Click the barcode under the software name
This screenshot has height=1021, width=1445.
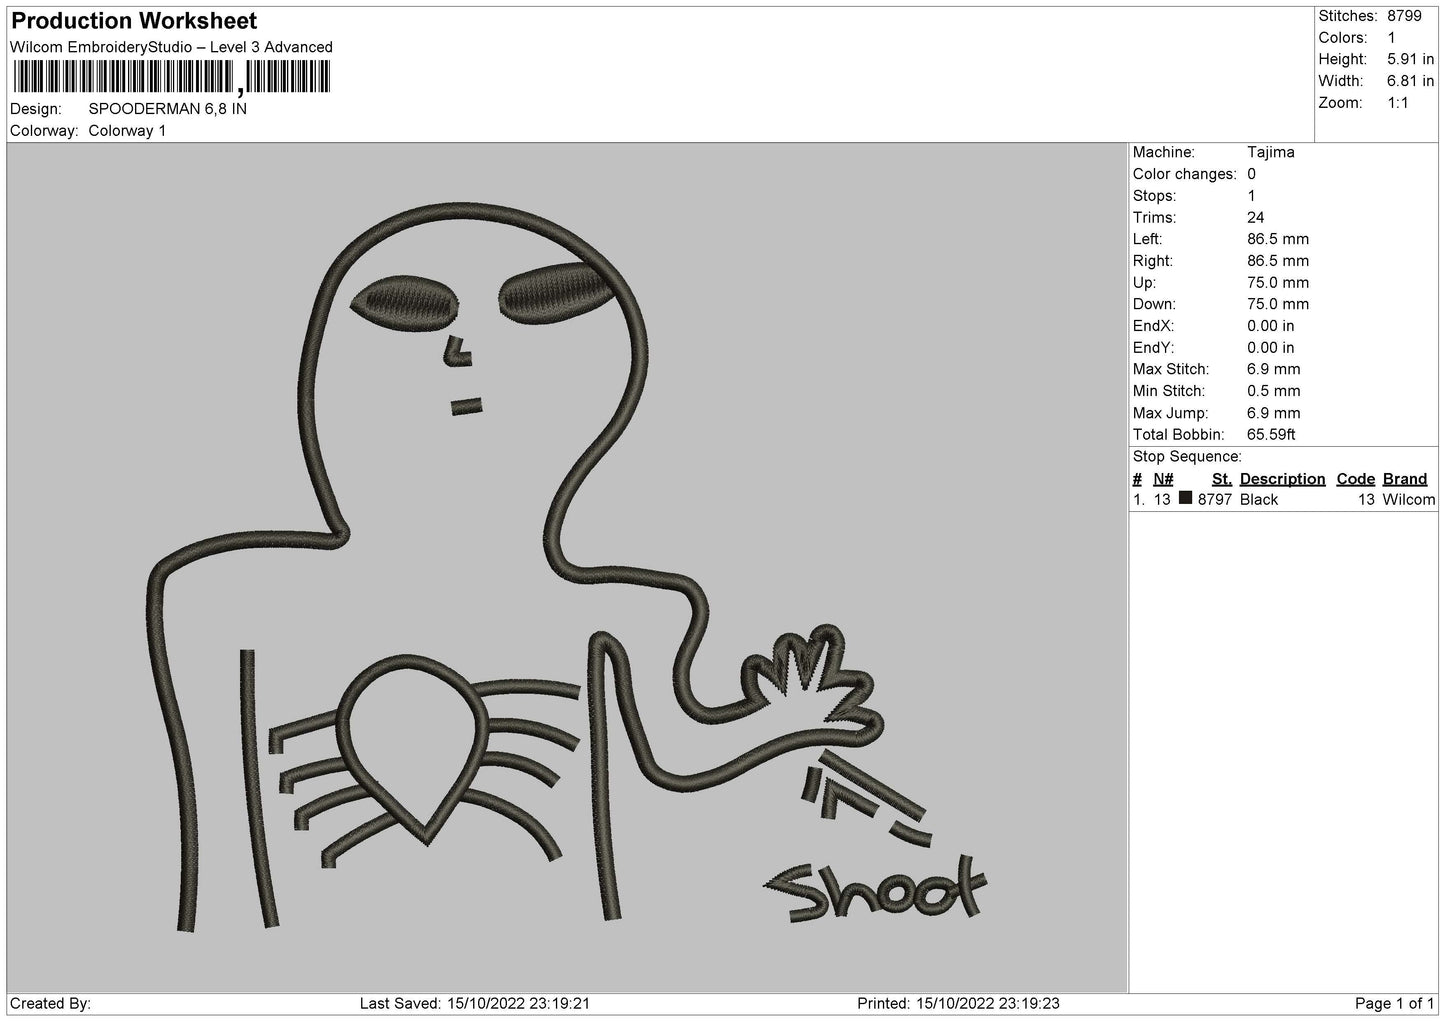click(x=171, y=77)
